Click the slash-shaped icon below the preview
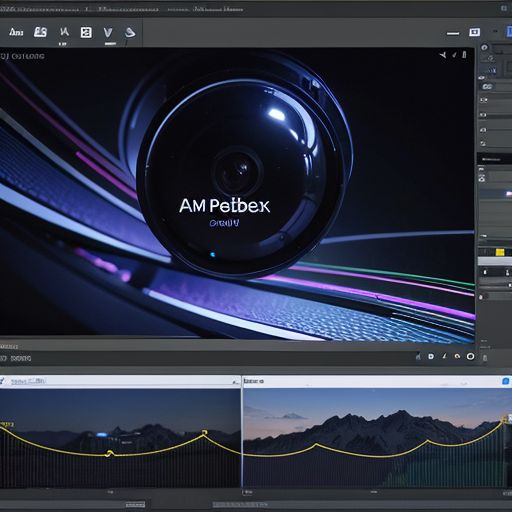The height and width of the screenshot is (512, 512). click(x=444, y=356)
